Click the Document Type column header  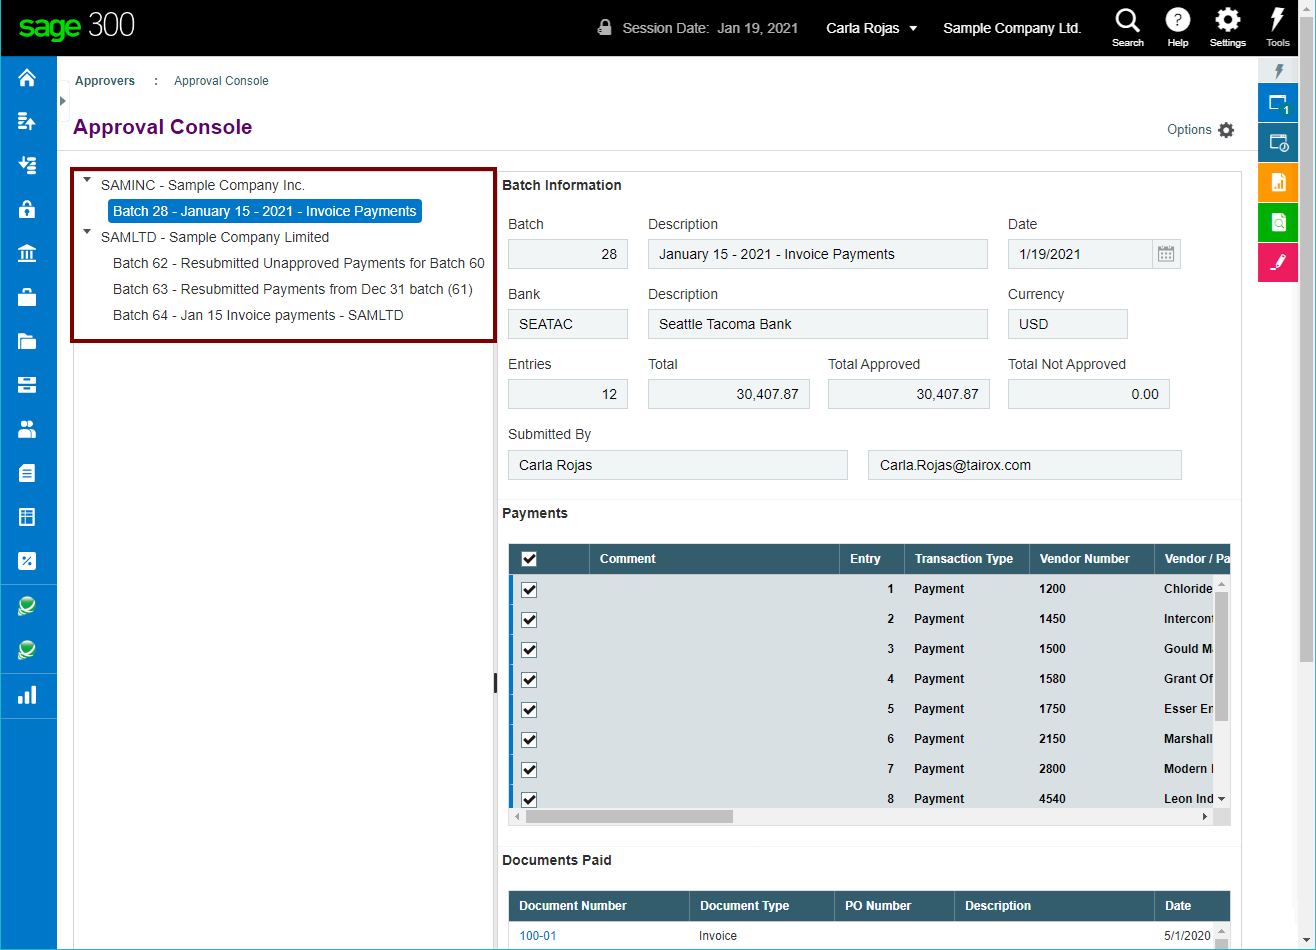click(761, 906)
